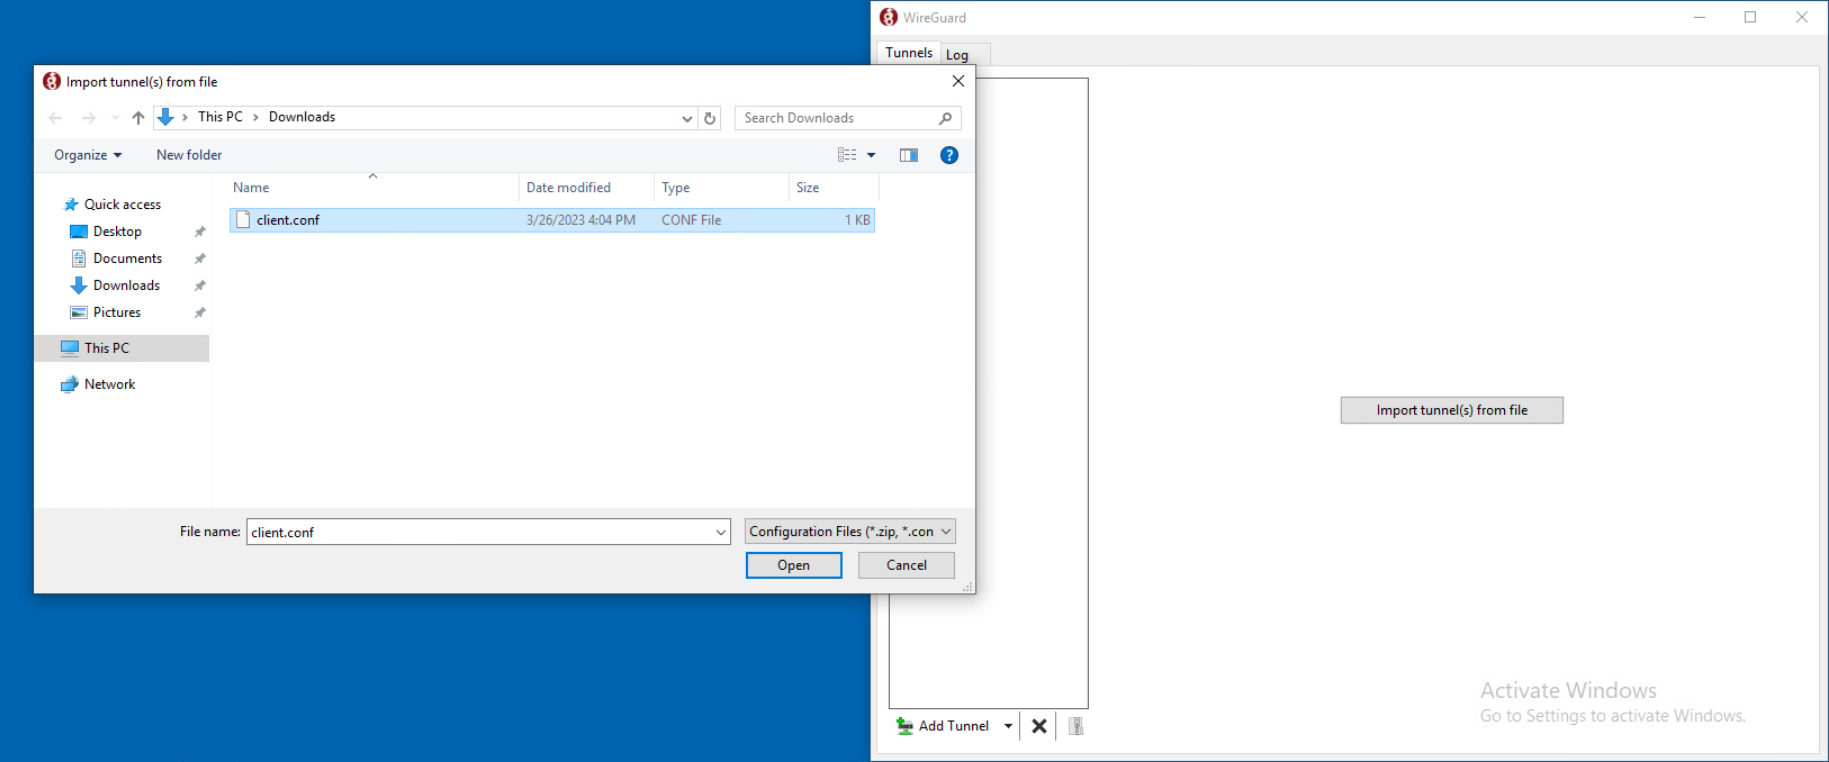This screenshot has width=1829, height=762.
Task: Click the pin icon beside Downloads
Action: [x=200, y=286]
